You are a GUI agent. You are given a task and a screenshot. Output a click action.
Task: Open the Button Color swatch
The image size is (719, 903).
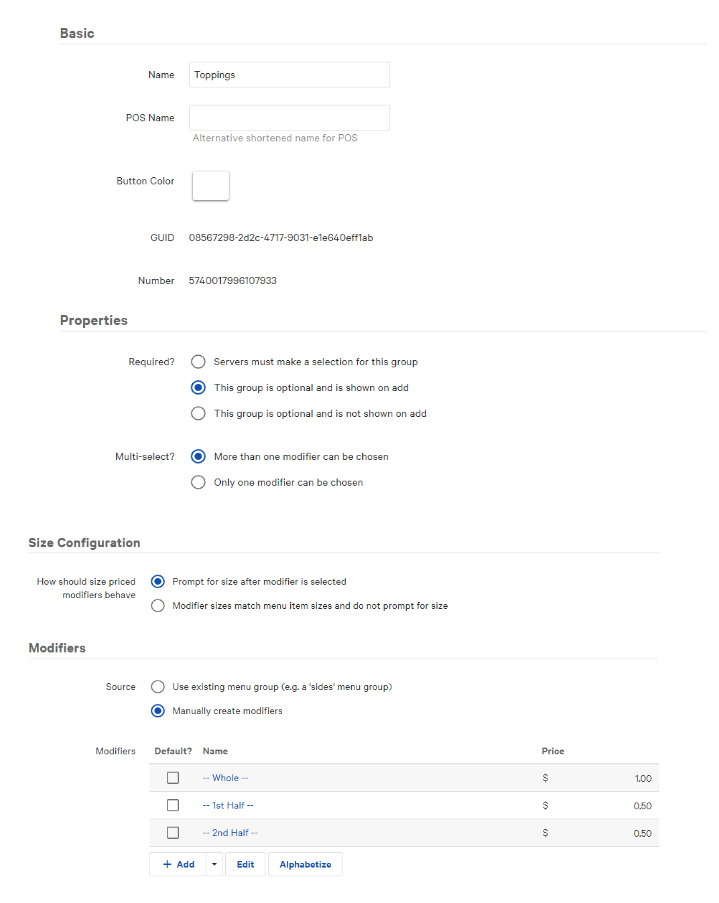point(210,186)
